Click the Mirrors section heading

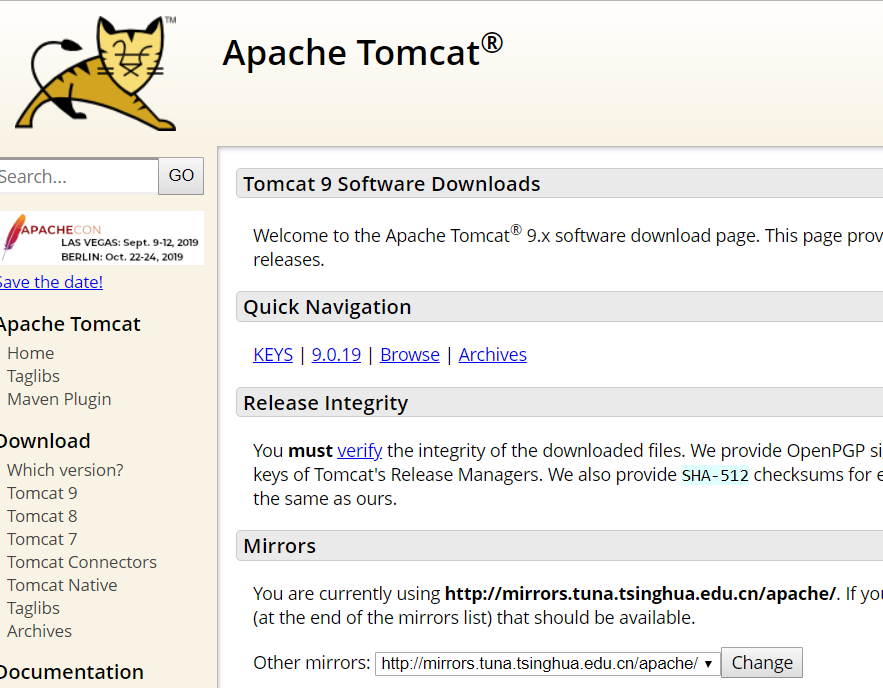(x=279, y=546)
